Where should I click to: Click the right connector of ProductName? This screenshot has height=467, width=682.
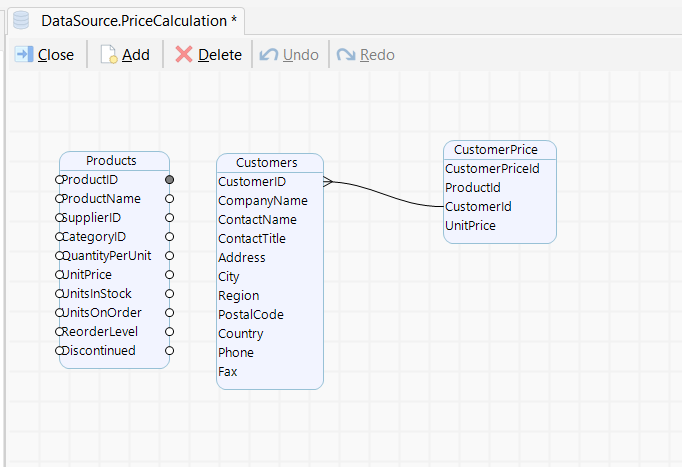(170, 199)
